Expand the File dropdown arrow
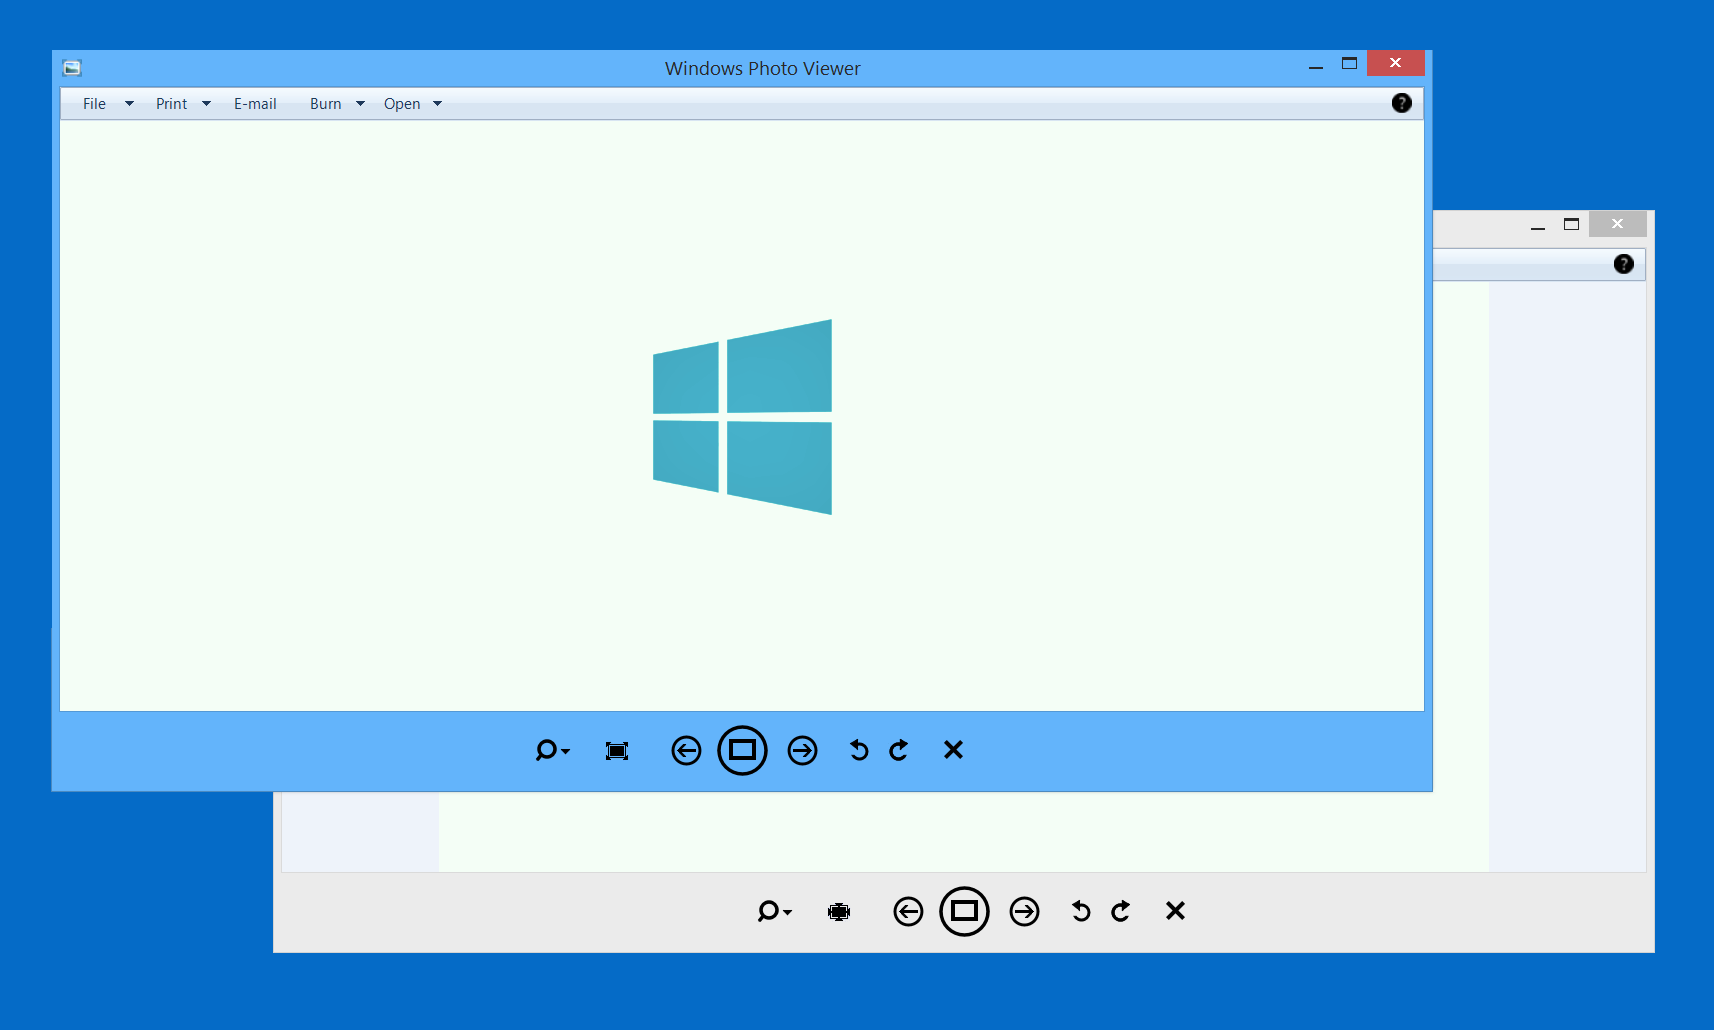This screenshot has width=1714, height=1030. point(129,104)
